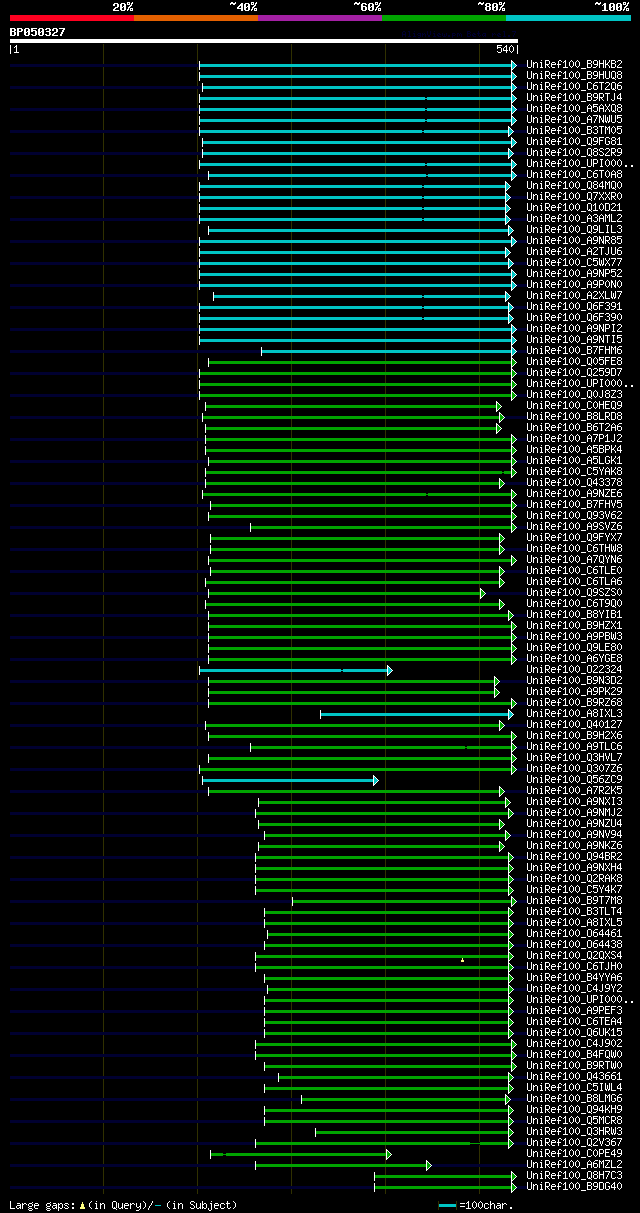
Task: Click label UniRef100_B8YIB1
Action: coord(574,614)
